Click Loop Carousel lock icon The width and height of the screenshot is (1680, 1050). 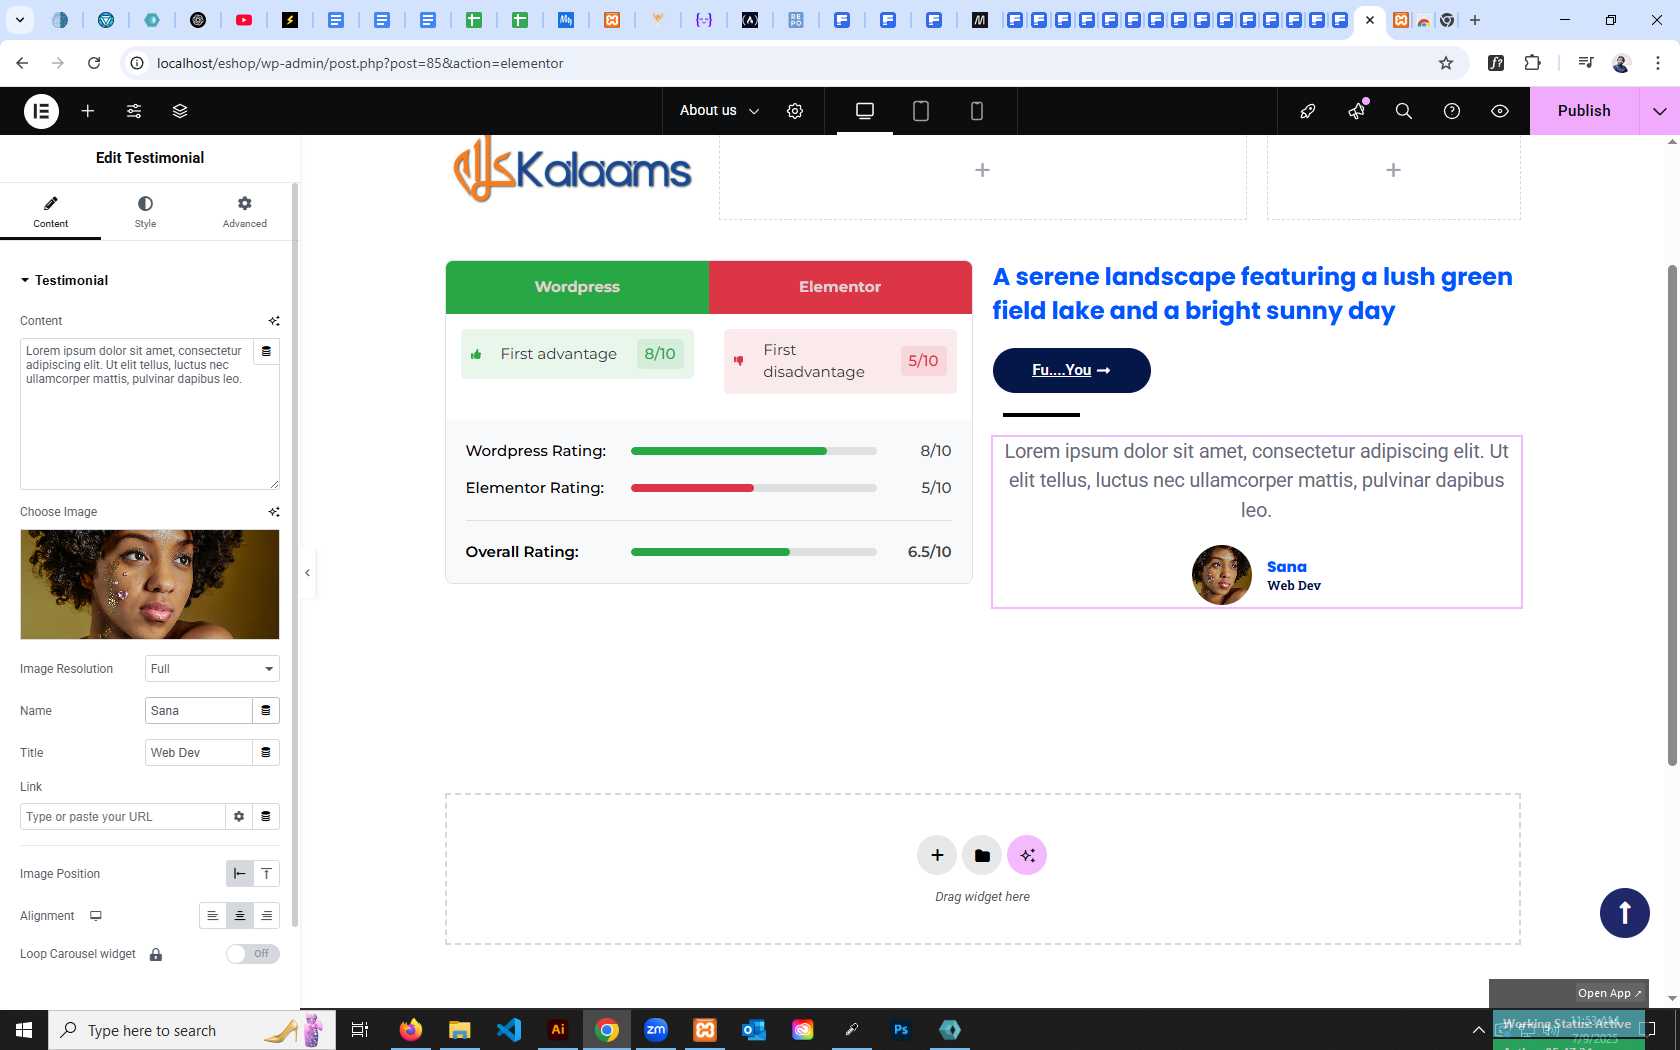(x=156, y=955)
